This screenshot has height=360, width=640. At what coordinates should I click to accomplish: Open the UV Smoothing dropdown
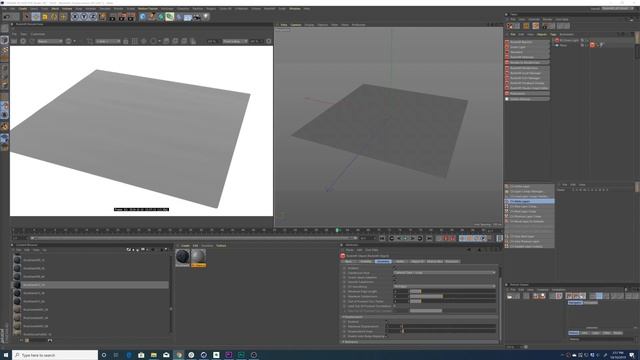click(444, 286)
